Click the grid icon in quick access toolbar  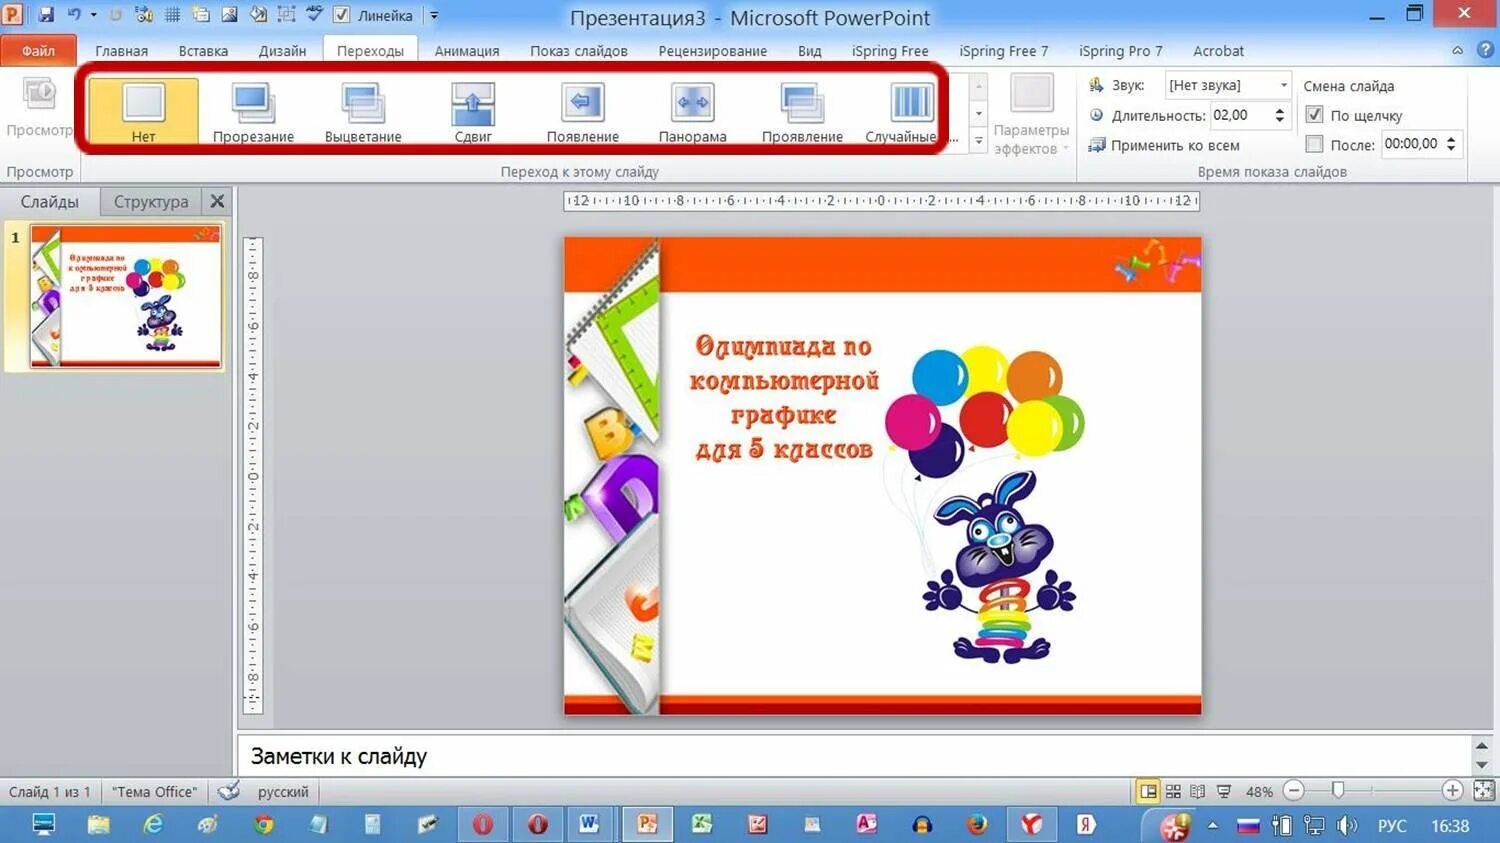point(172,15)
